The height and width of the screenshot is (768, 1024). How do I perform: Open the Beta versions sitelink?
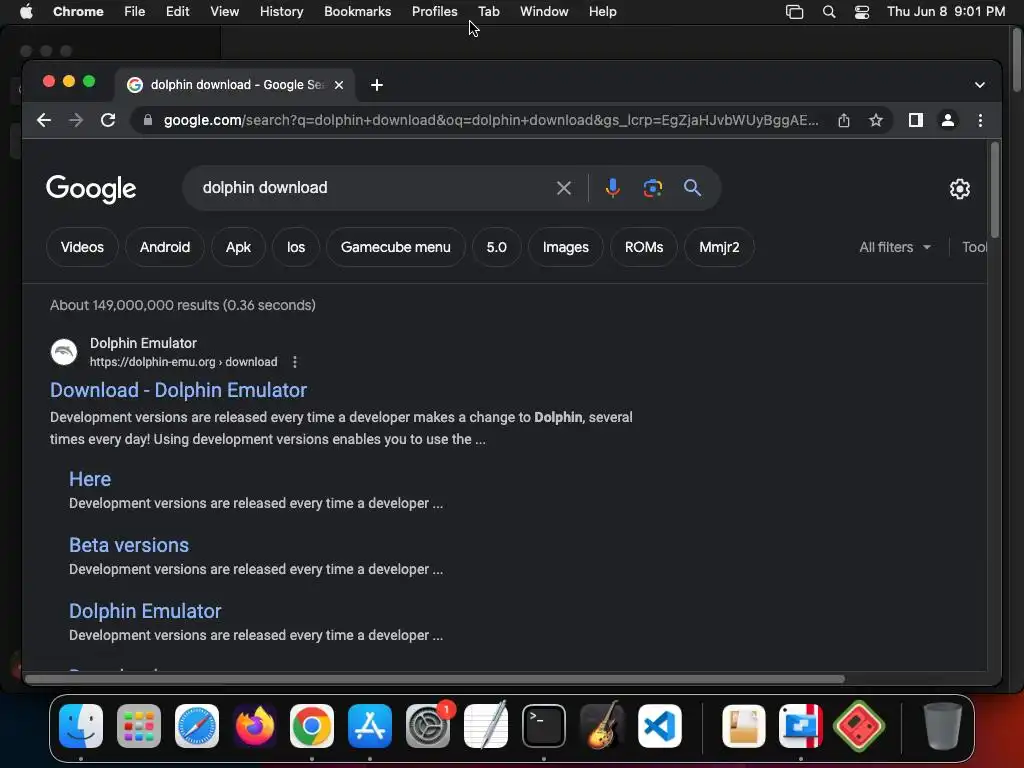point(129,545)
